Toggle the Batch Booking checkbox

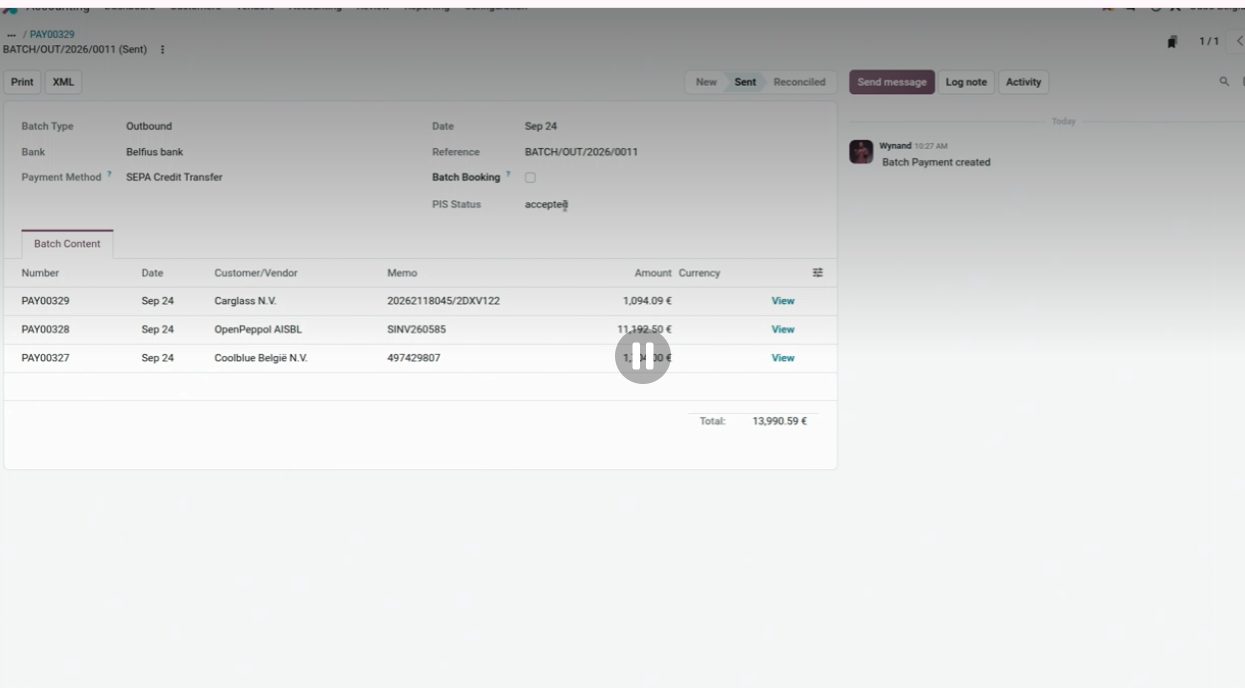click(x=530, y=178)
